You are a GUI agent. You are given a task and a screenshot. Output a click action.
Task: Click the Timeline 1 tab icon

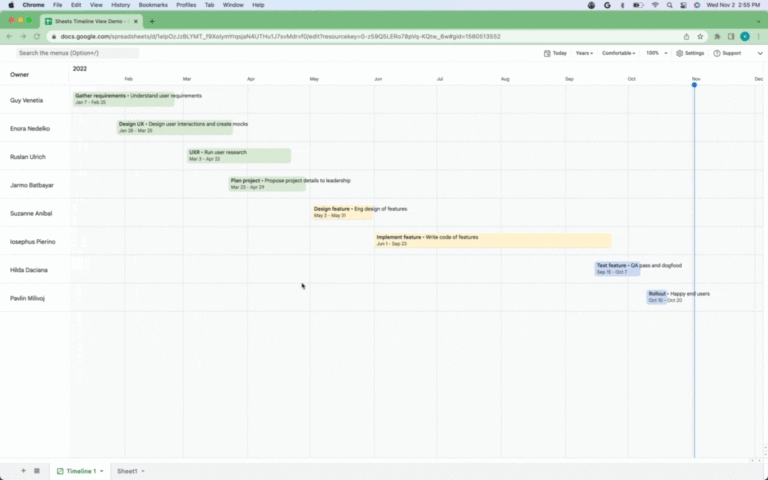point(60,471)
